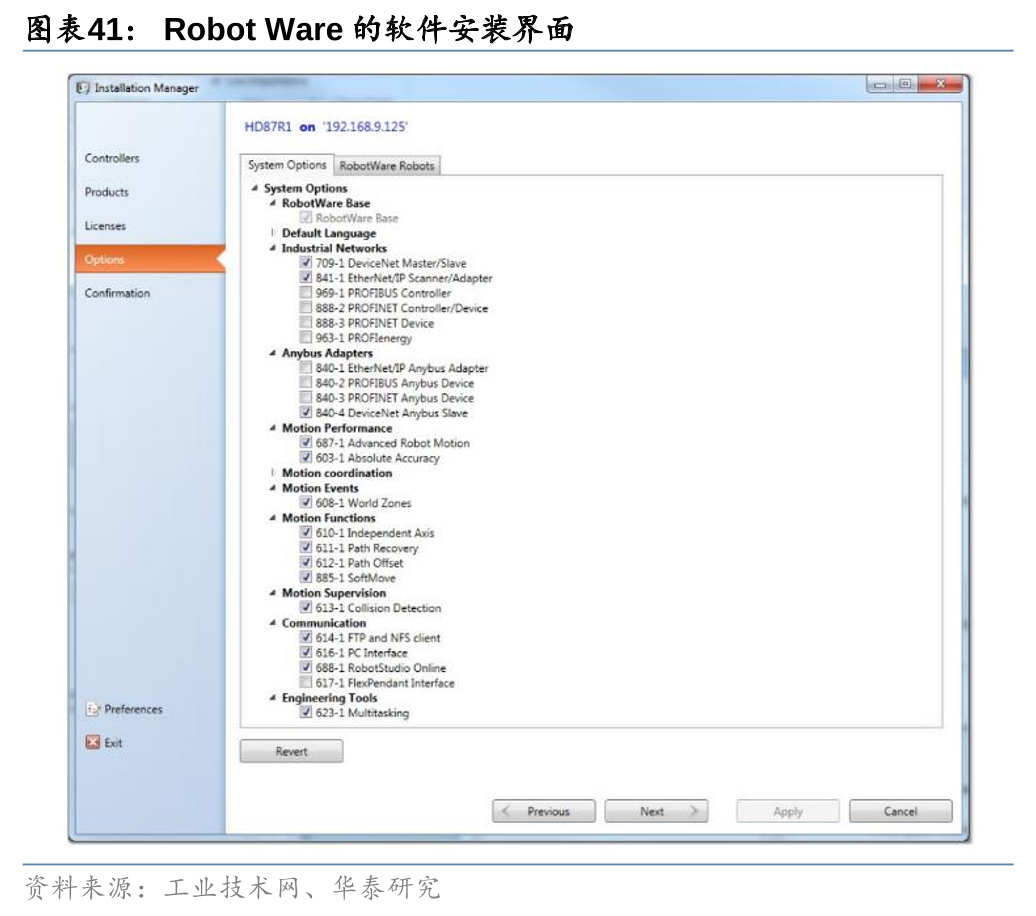
Task: Collapse the Anybus Adapters group
Action: point(272,354)
